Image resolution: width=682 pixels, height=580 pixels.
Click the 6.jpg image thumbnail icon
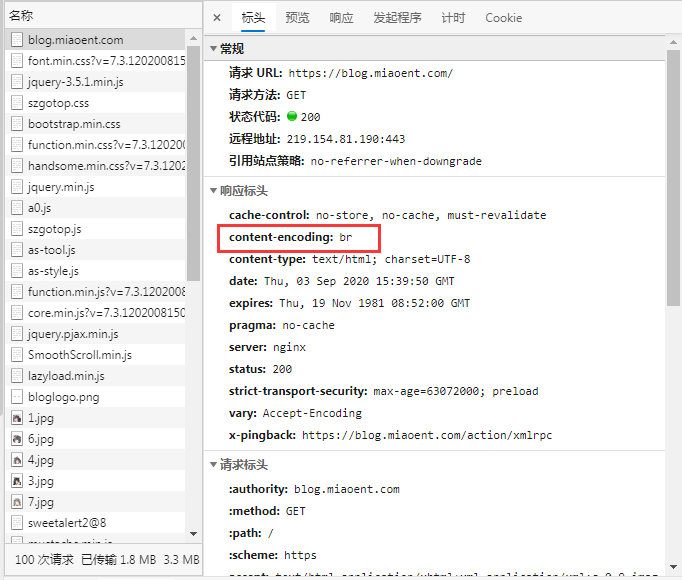coord(17,439)
